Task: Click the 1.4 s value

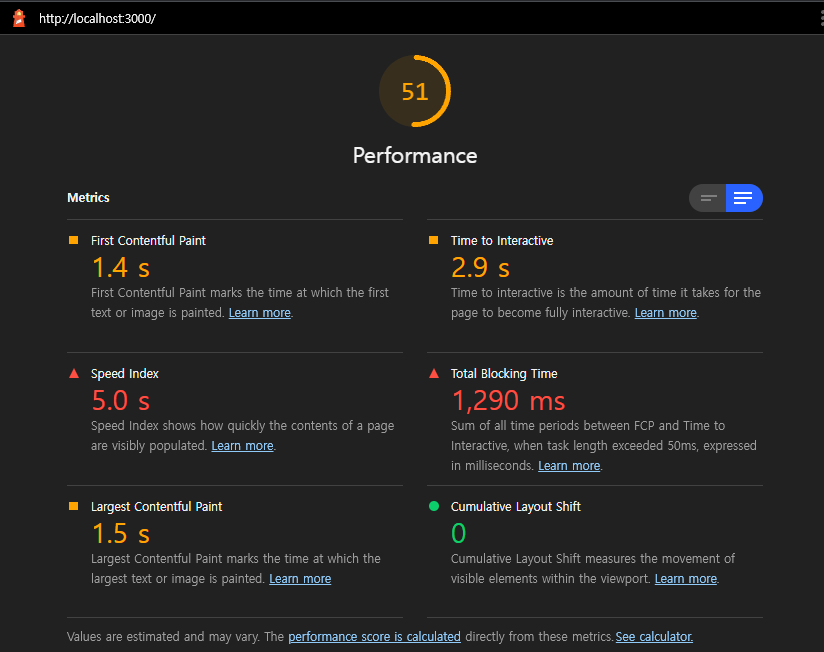Action: coord(121,267)
